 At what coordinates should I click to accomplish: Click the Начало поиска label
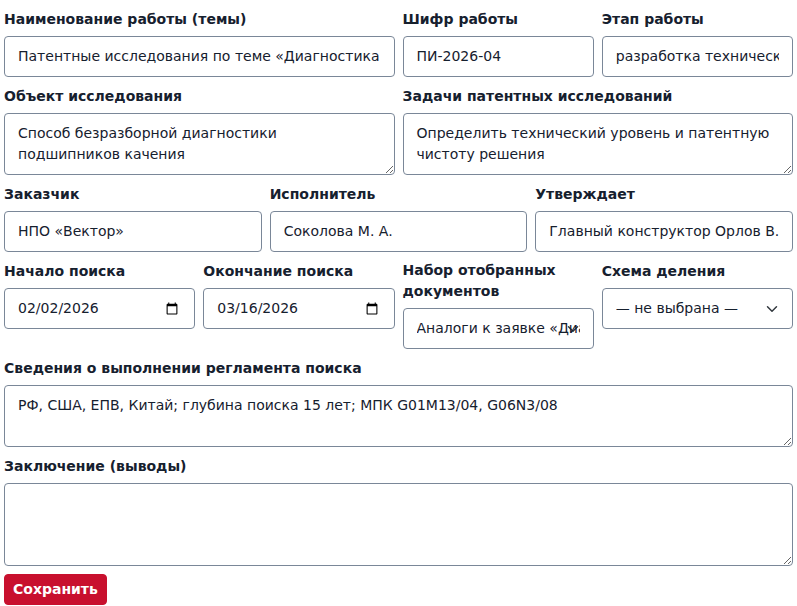pyautogui.click(x=65, y=271)
